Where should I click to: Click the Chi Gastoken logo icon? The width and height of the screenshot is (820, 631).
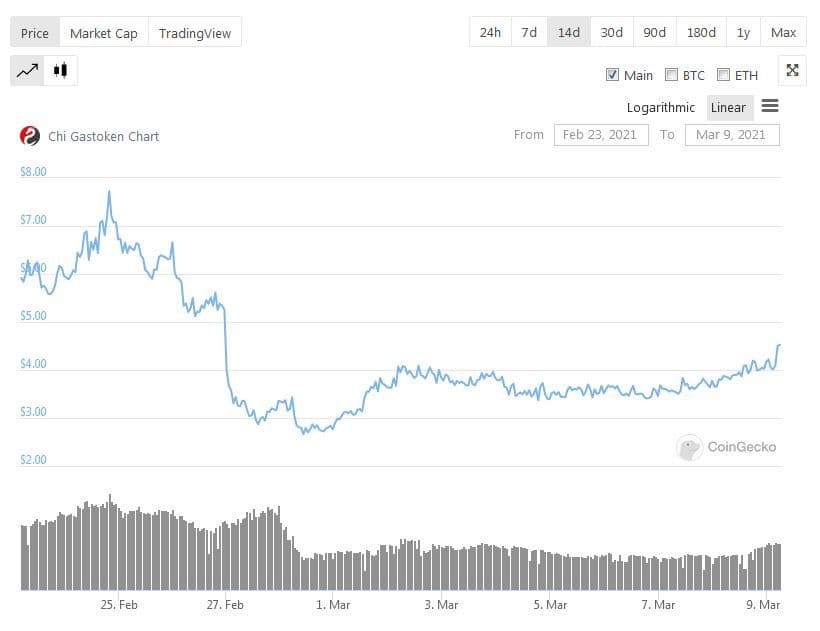[x=30, y=136]
